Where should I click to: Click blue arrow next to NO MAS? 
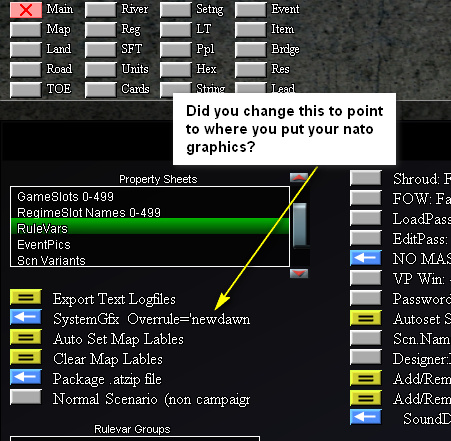point(366,258)
